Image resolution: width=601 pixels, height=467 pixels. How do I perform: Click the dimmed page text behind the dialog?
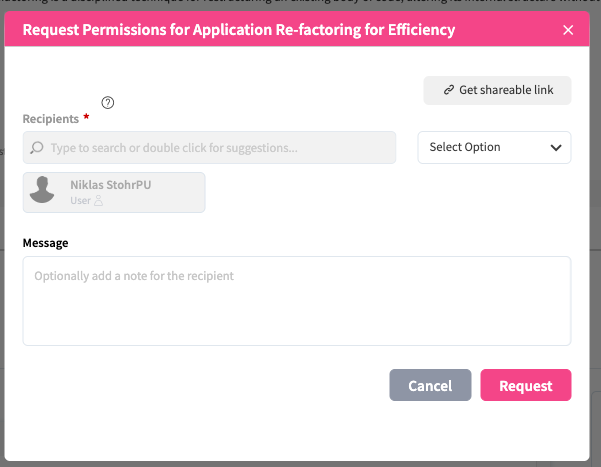point(300,4)
